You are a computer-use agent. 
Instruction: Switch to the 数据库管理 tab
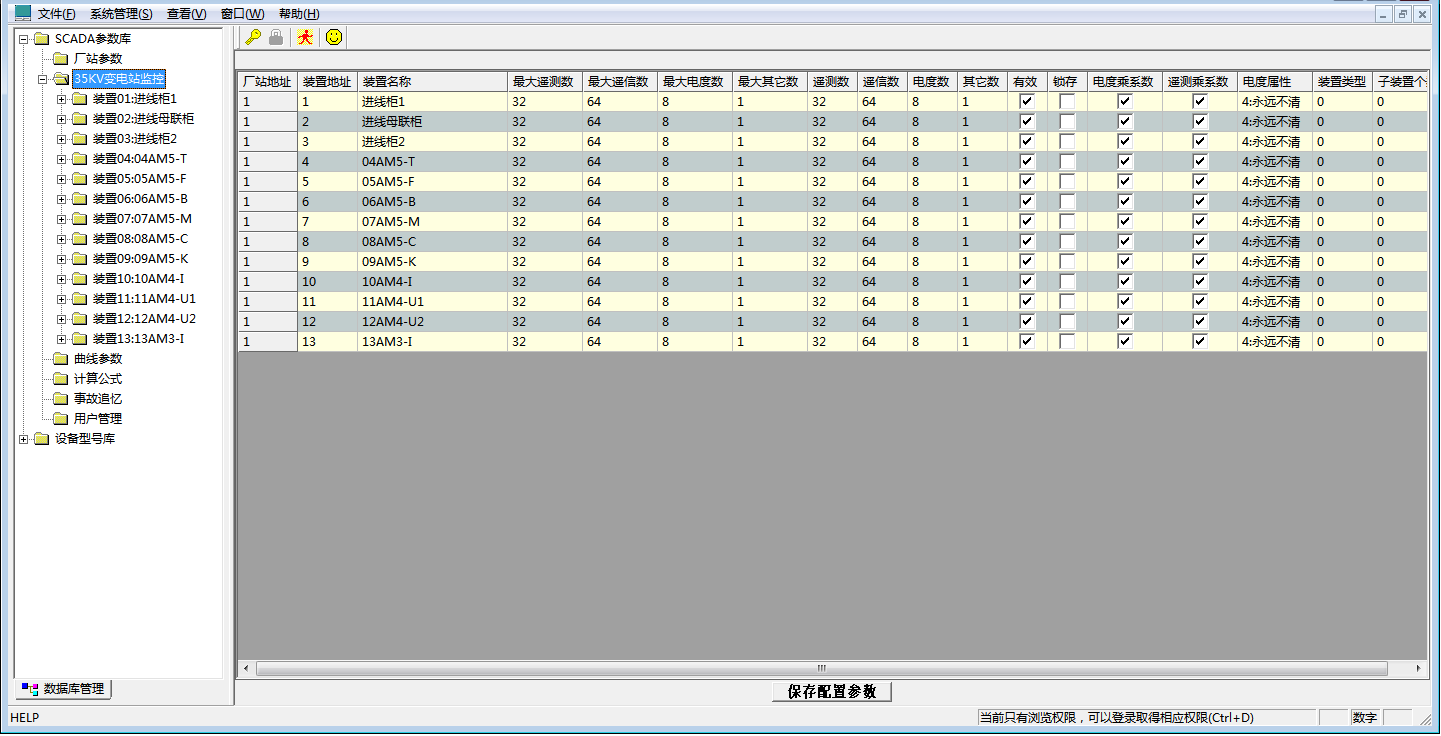pos(65,689)
